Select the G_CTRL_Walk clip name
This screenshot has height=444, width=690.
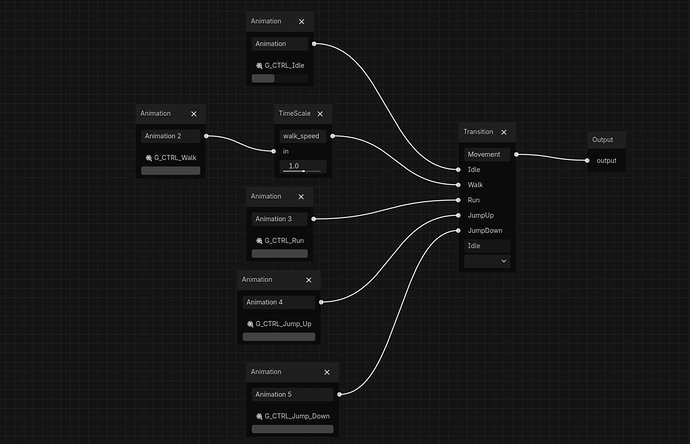pos(175,158)
